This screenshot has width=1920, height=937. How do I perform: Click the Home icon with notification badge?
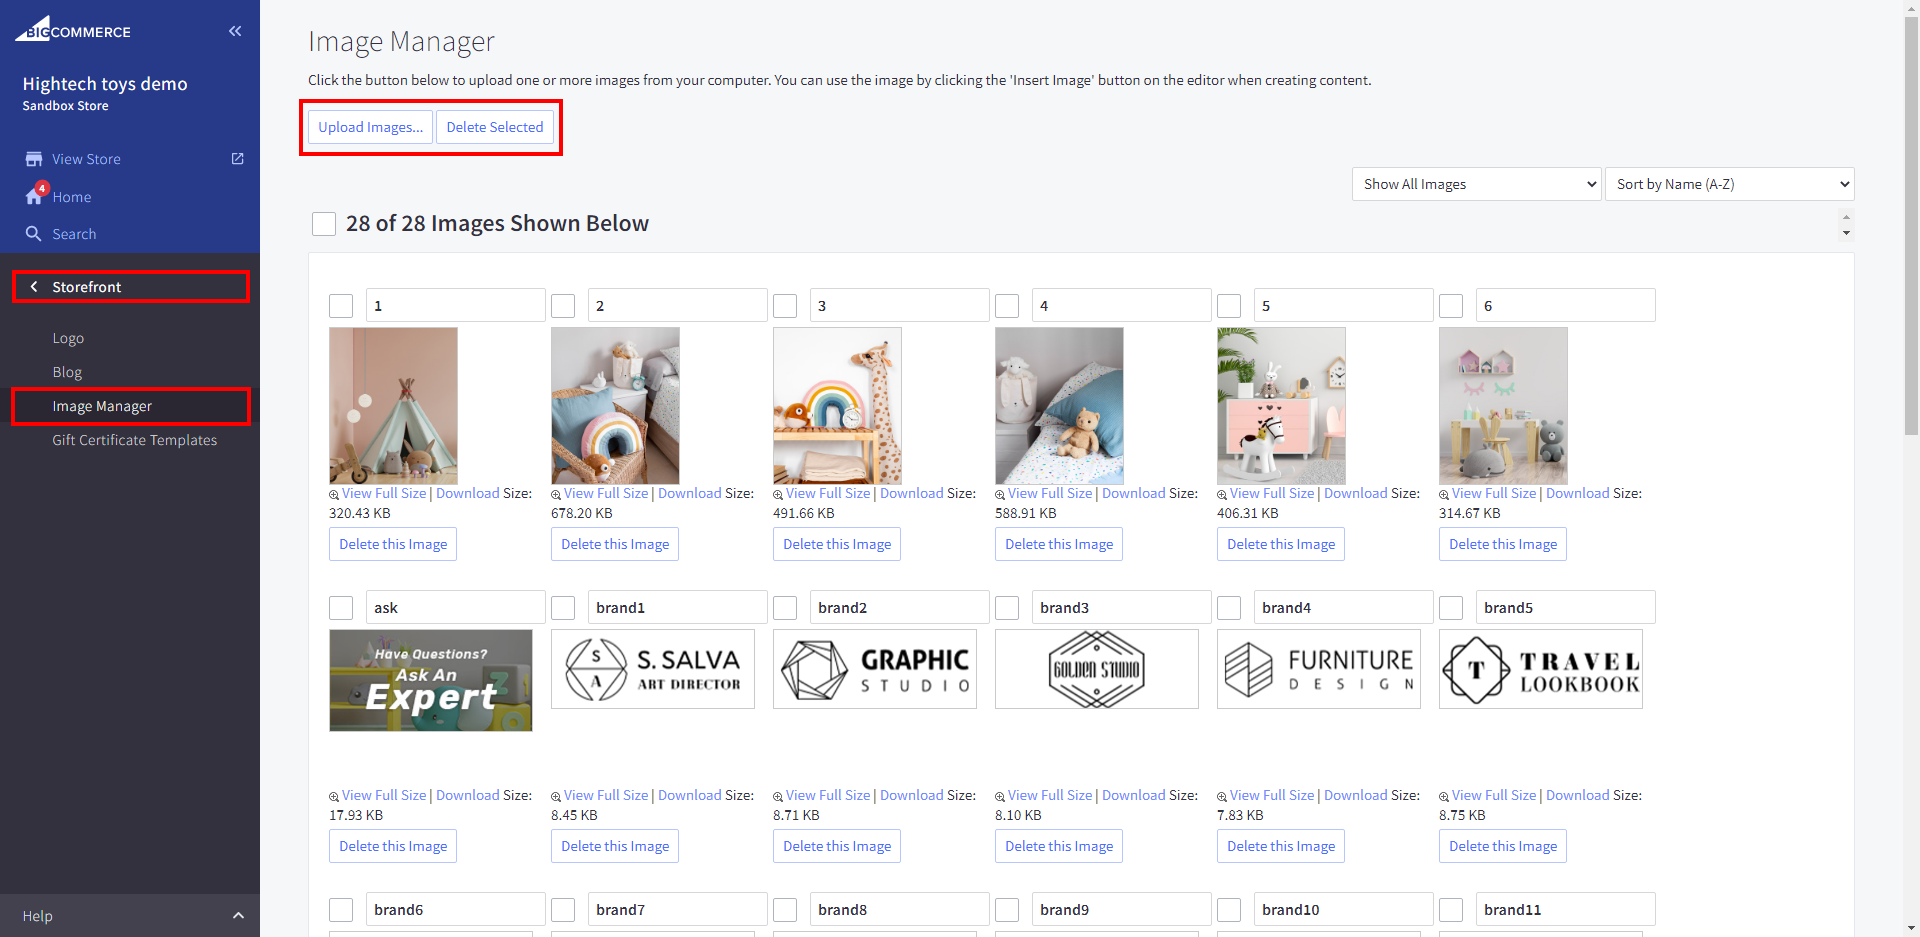pos(35,196)
